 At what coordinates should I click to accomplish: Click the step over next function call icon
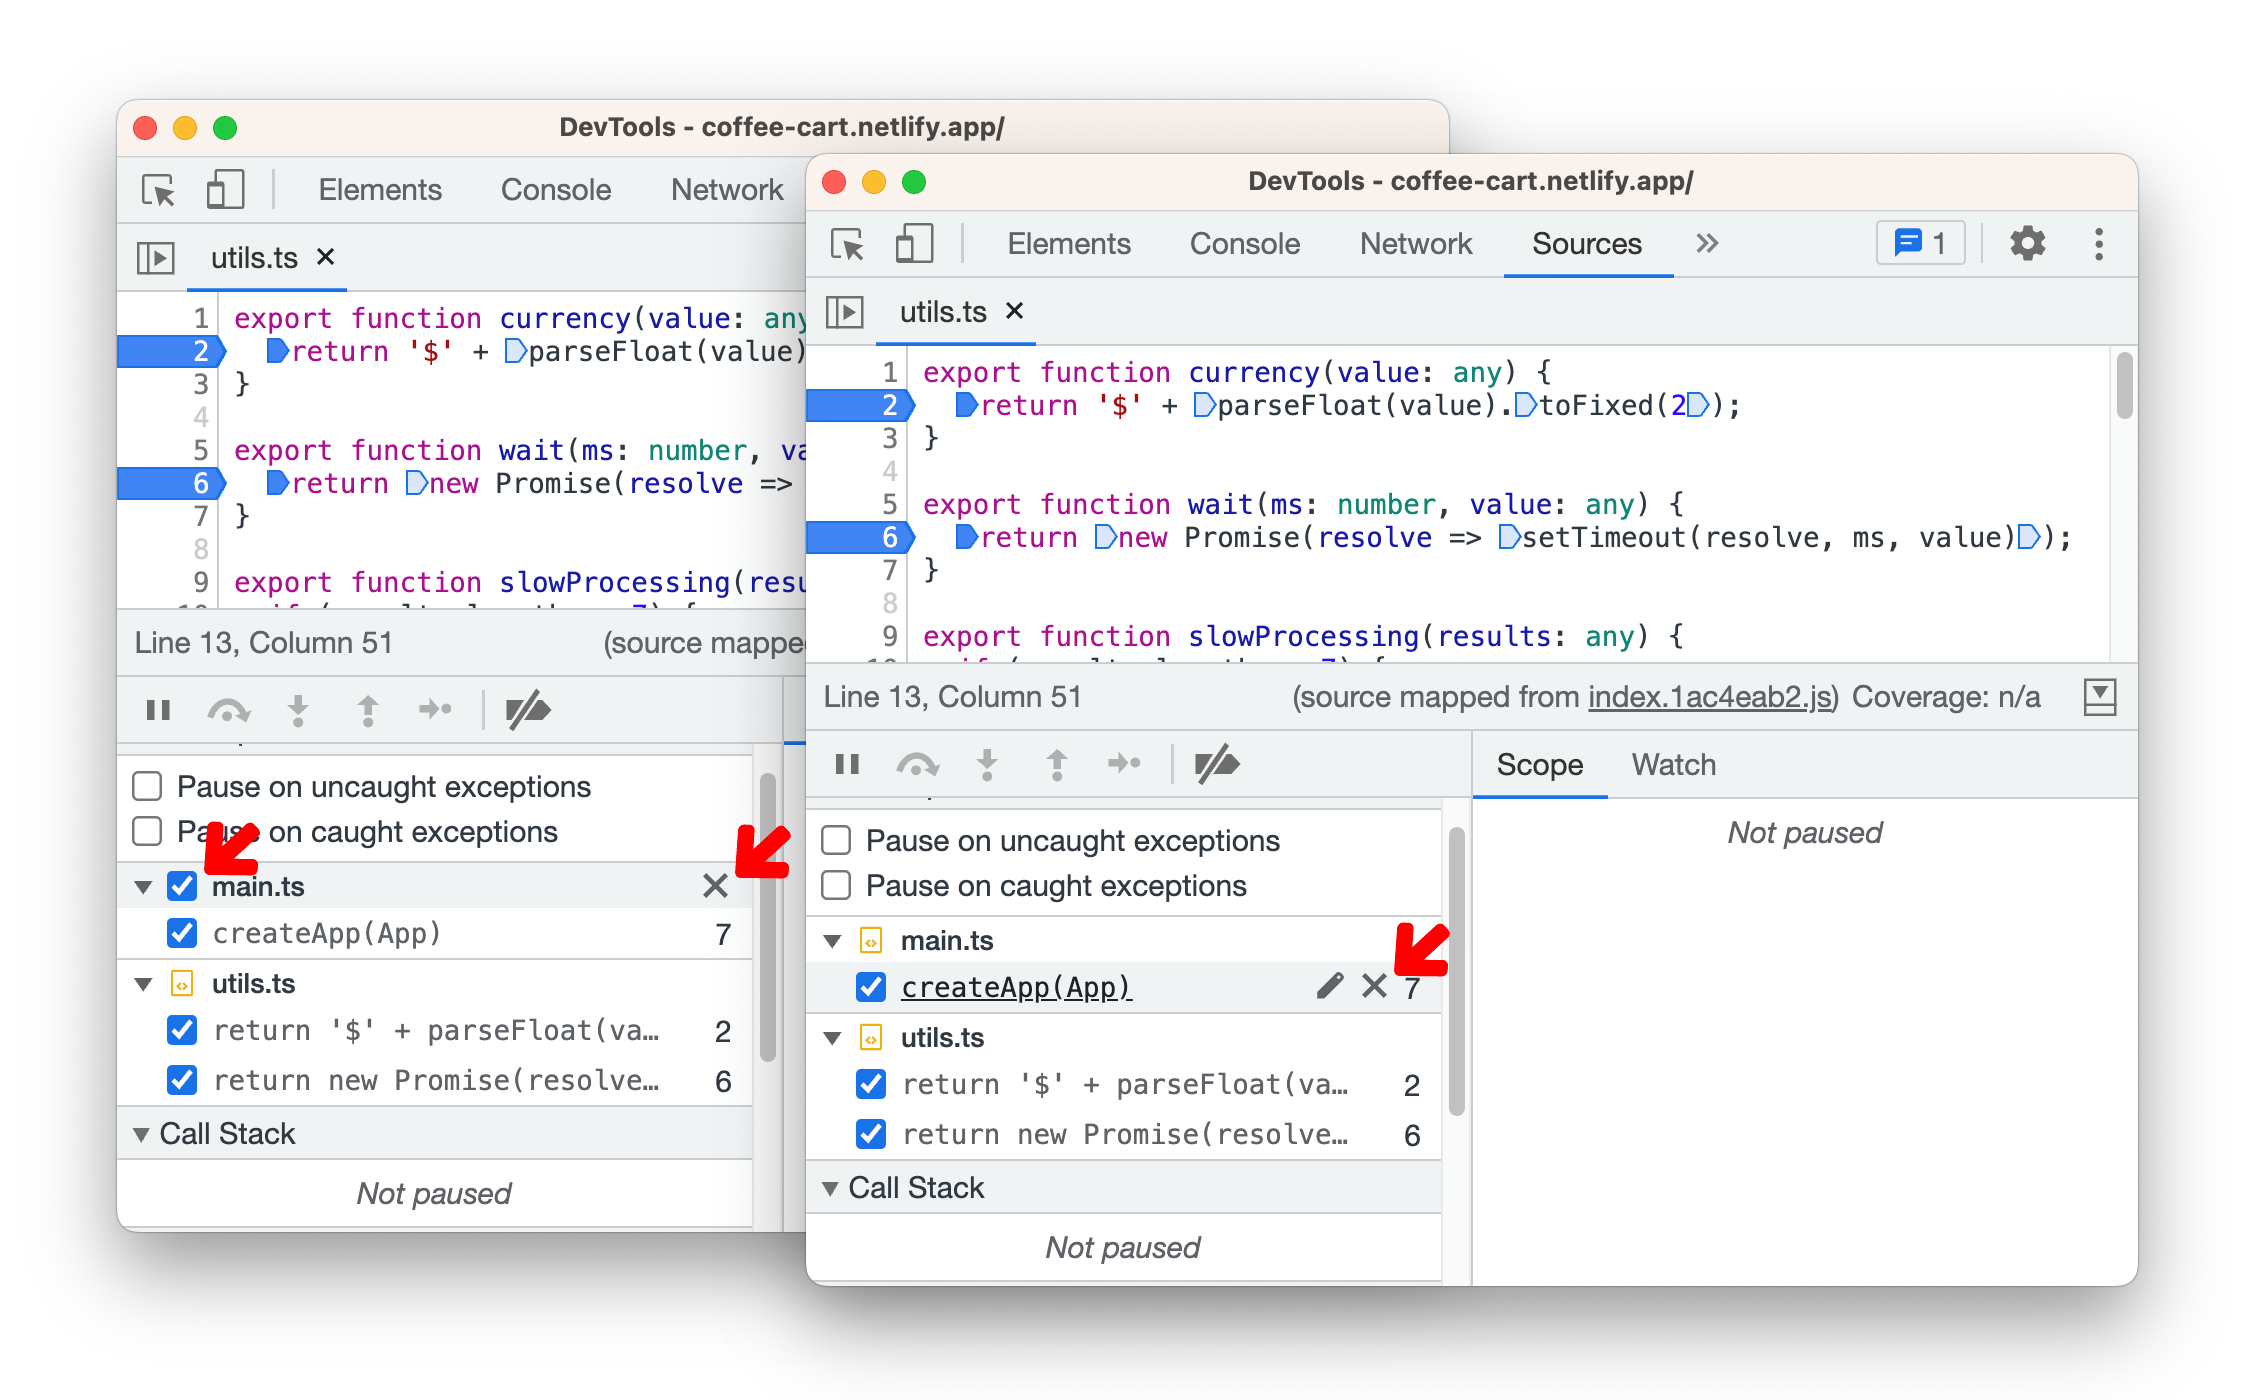point(918,764)
